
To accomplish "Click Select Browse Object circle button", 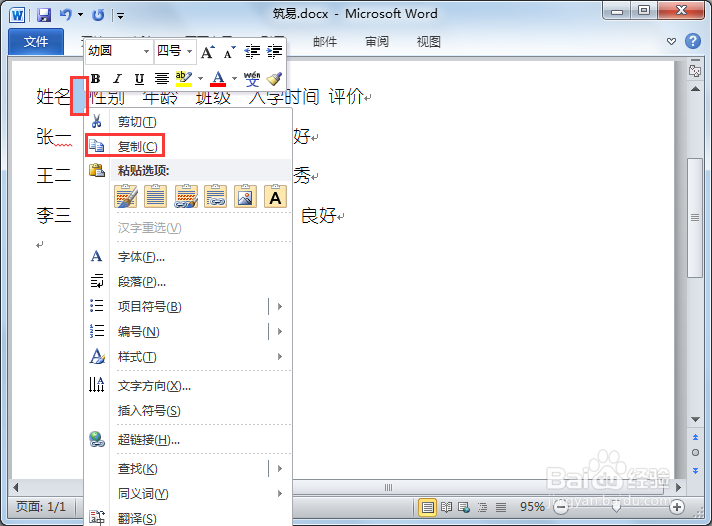I will click(695, 452).
